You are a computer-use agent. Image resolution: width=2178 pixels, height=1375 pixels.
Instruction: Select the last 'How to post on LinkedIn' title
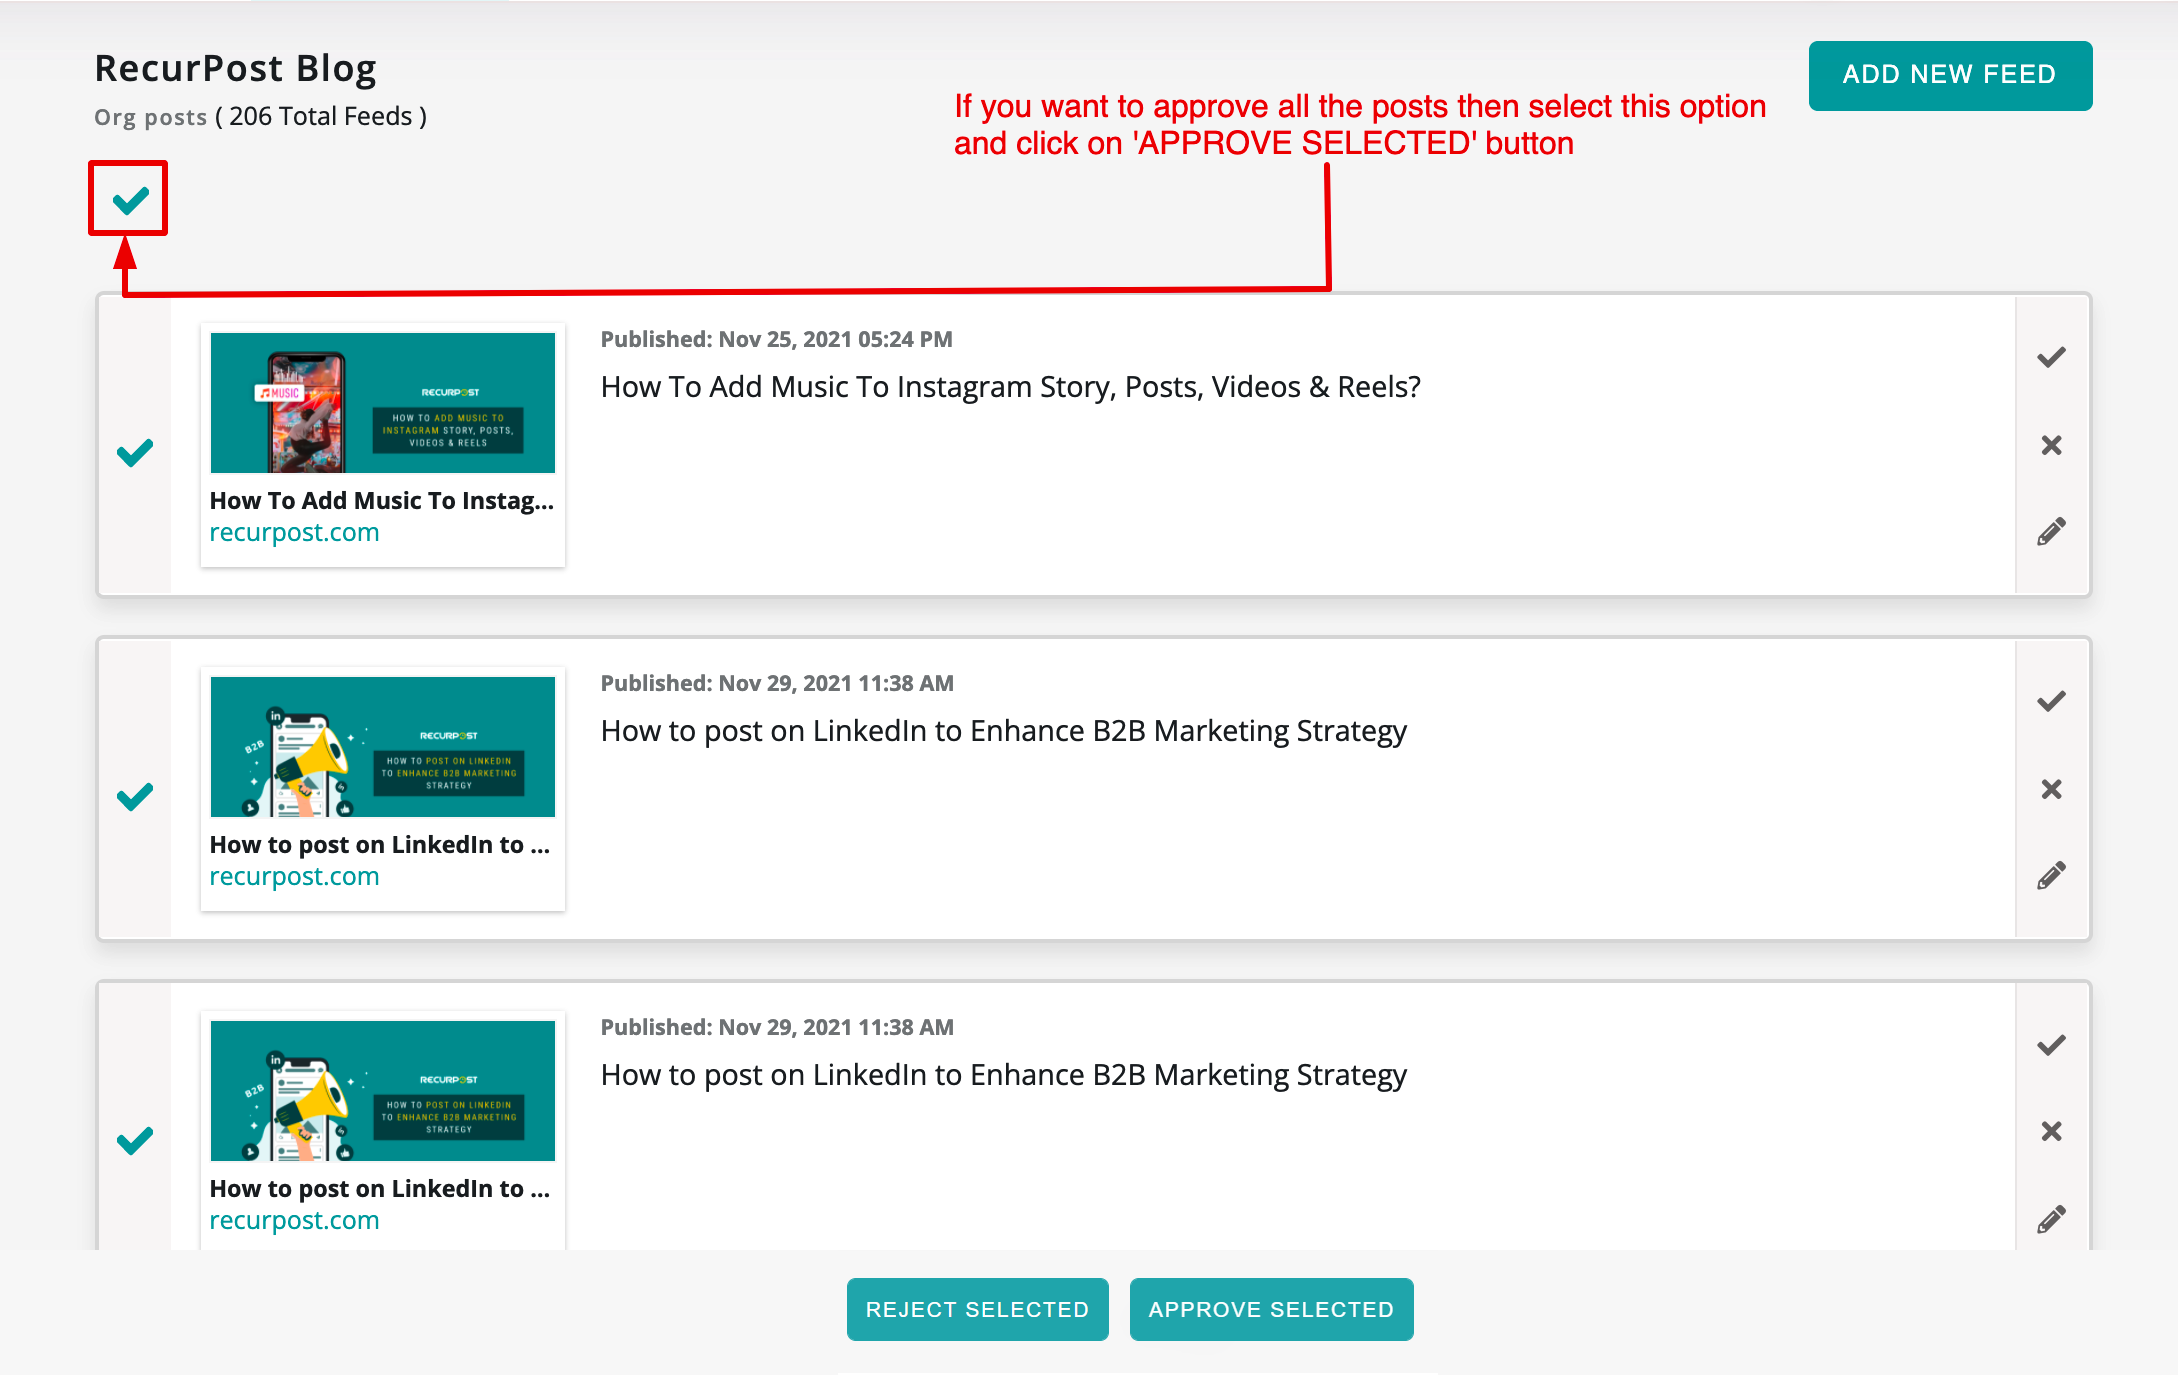click(1003, 1075)
